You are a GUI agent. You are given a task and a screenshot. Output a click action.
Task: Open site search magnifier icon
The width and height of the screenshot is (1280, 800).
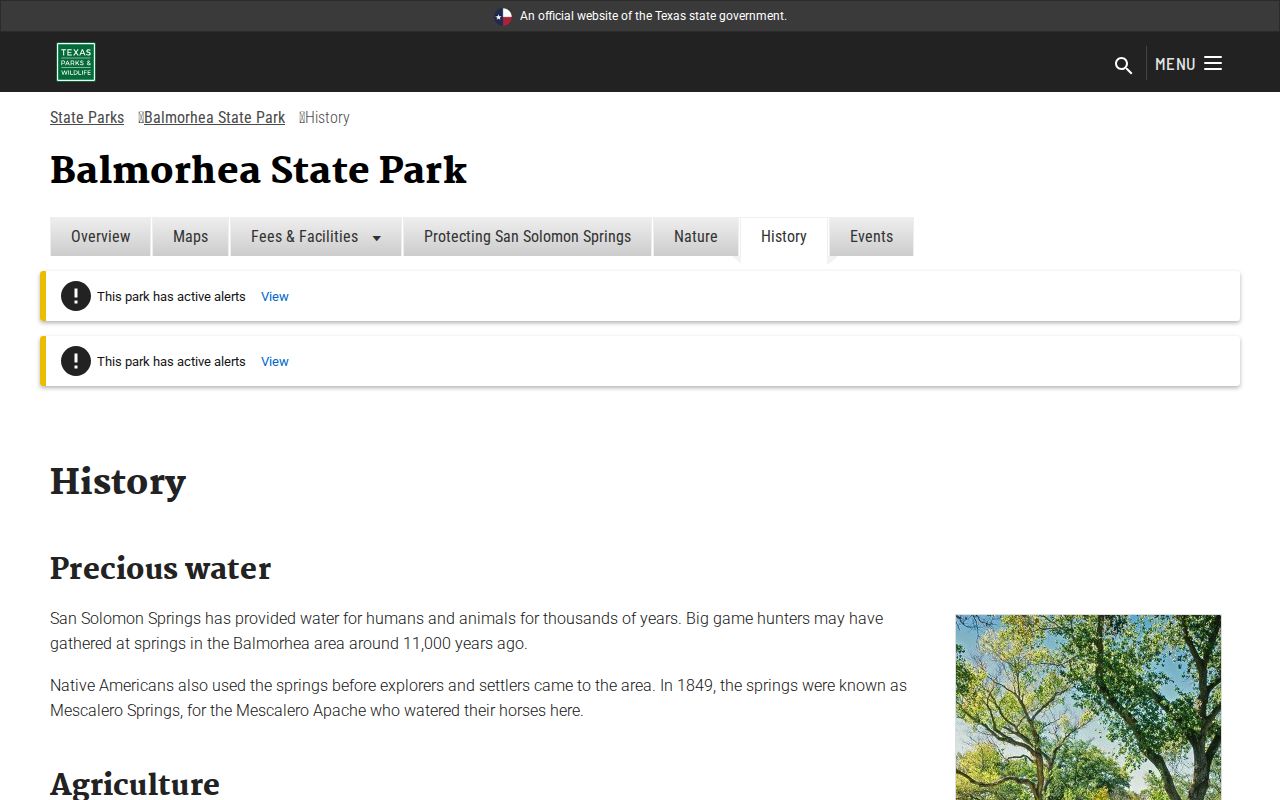tap(1123, 65)
